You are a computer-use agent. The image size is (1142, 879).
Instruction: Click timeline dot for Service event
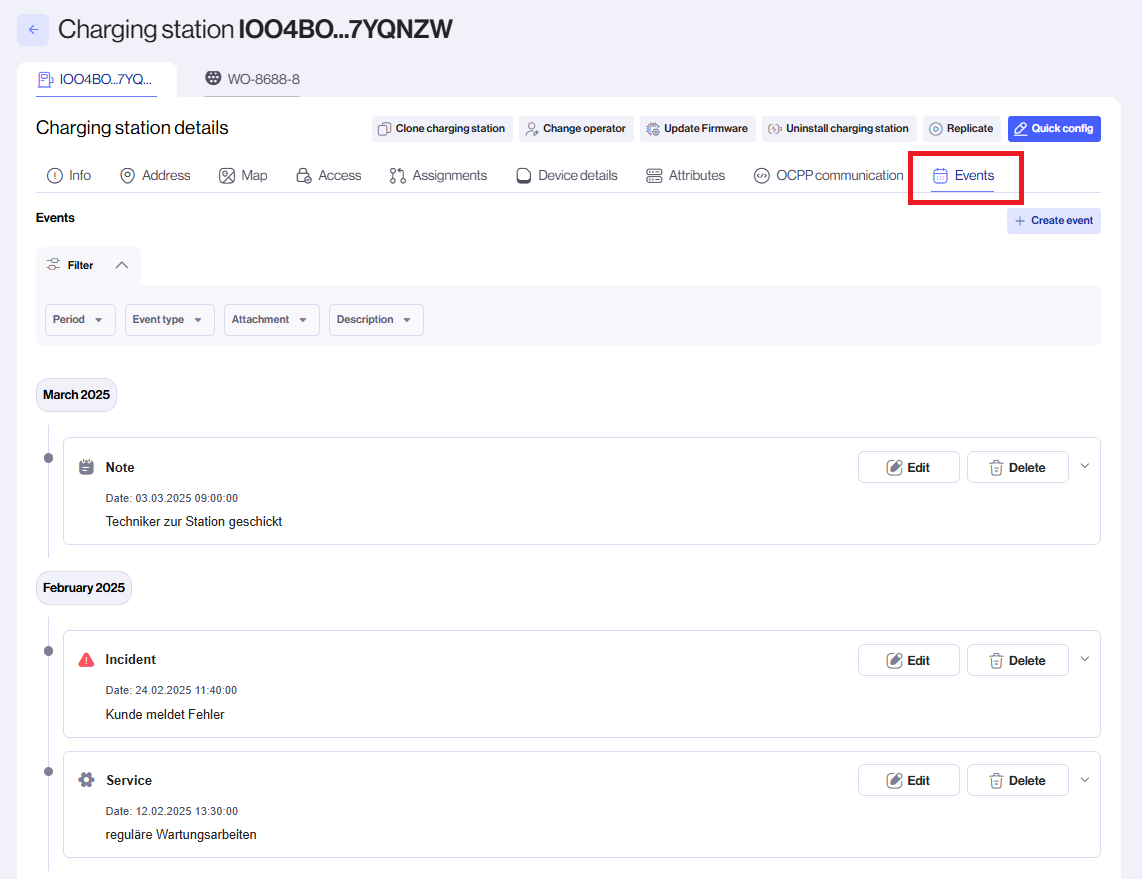[x=48, y=771]
